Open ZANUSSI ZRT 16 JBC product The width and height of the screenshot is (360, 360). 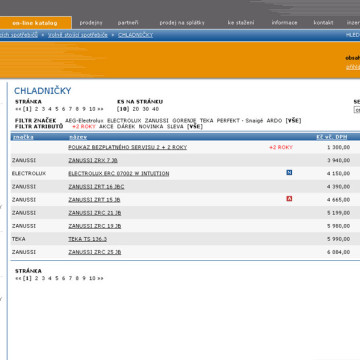click(96, 187)
